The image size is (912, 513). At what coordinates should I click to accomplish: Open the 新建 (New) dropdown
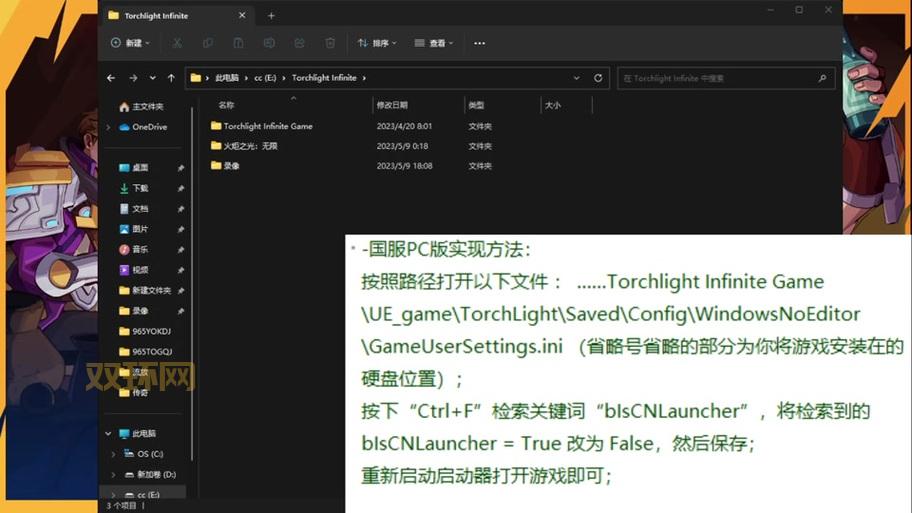pos(130,43)
